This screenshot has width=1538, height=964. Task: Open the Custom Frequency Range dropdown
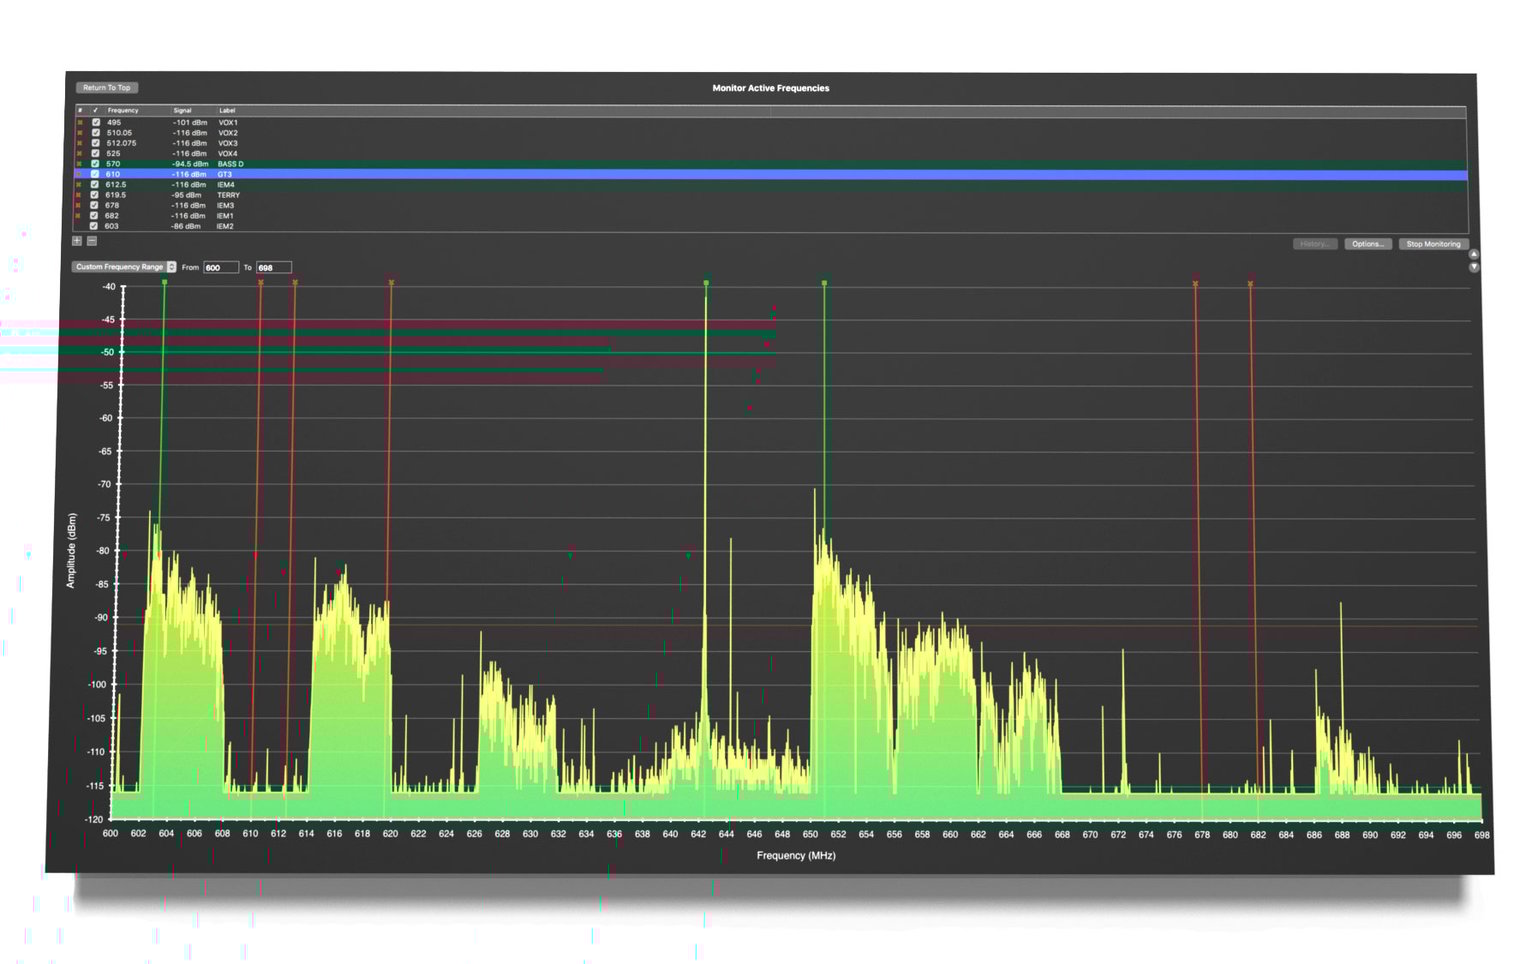[120, 267]
